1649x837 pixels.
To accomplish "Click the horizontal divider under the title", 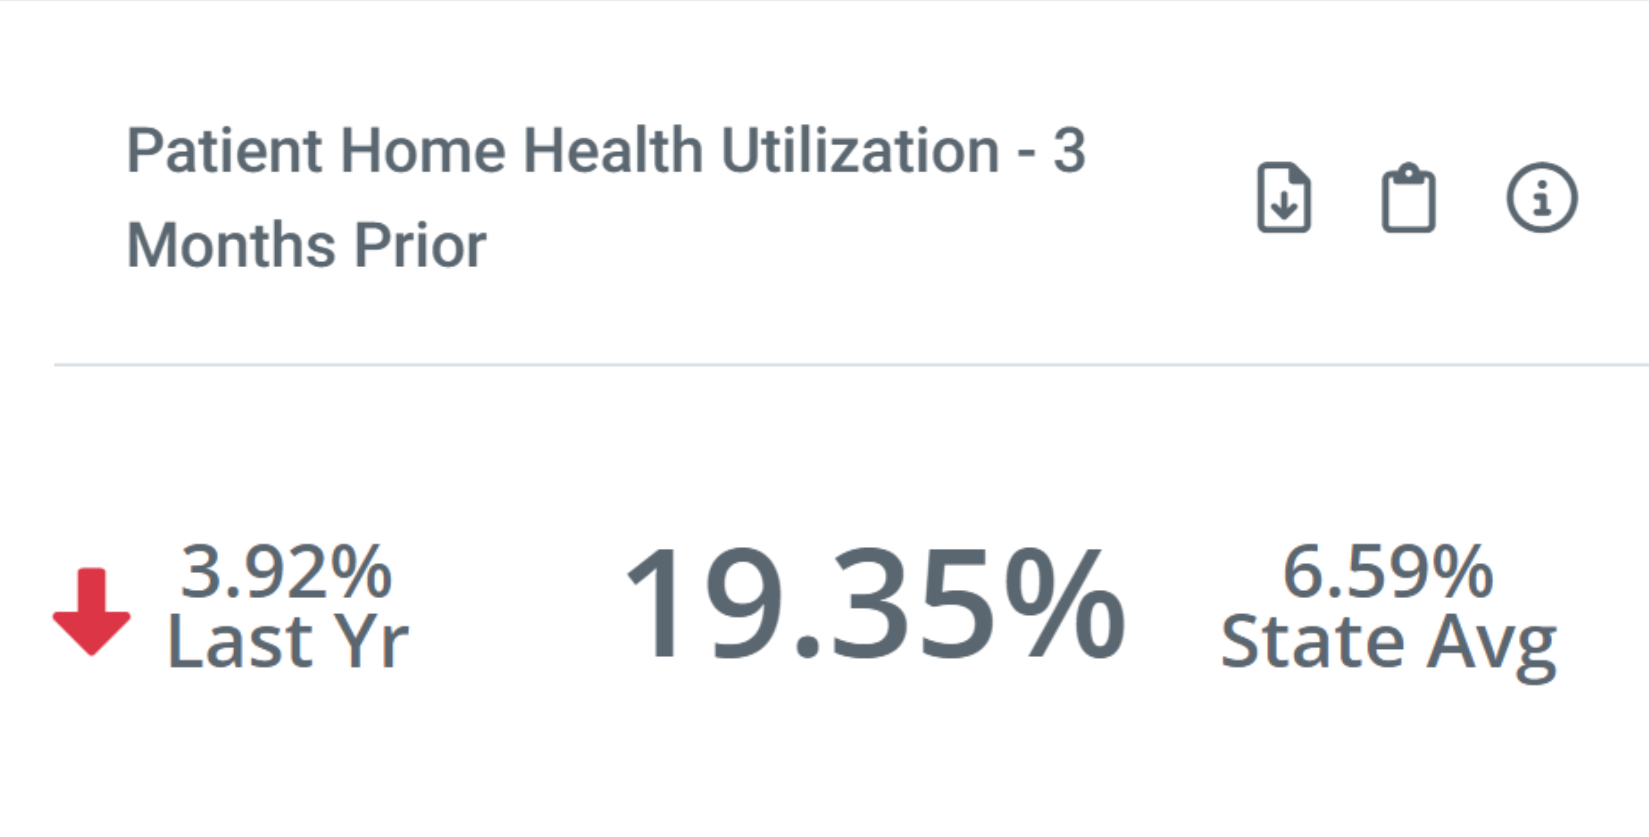I will coord(851,365).
